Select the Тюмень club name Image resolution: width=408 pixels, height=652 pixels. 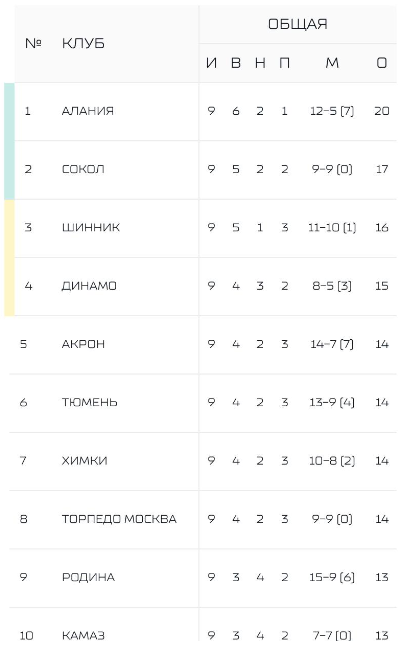point(89,403)
